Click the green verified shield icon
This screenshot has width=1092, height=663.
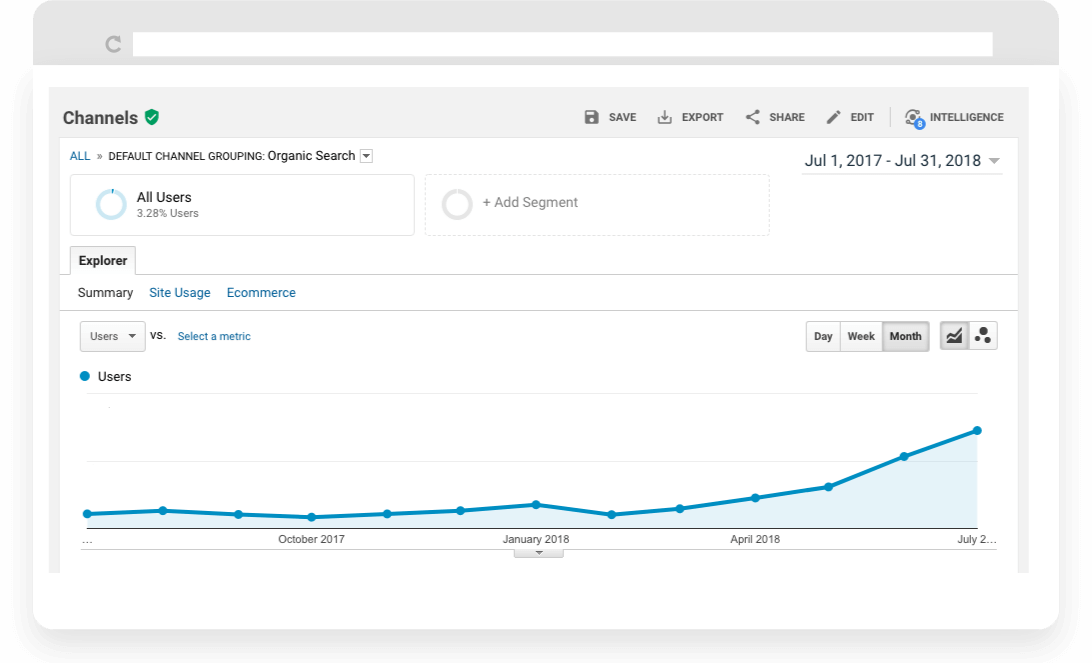tap(152, 117)
